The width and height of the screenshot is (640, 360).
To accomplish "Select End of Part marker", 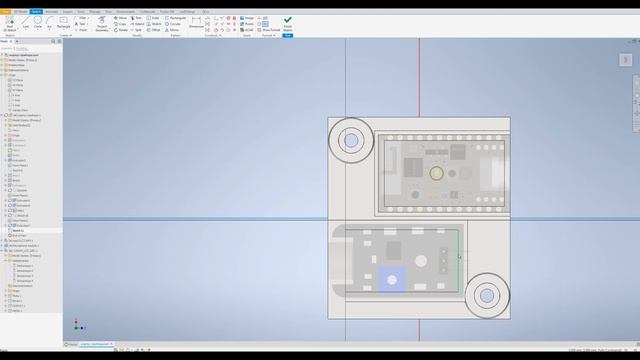I will (x=18, y=236).
